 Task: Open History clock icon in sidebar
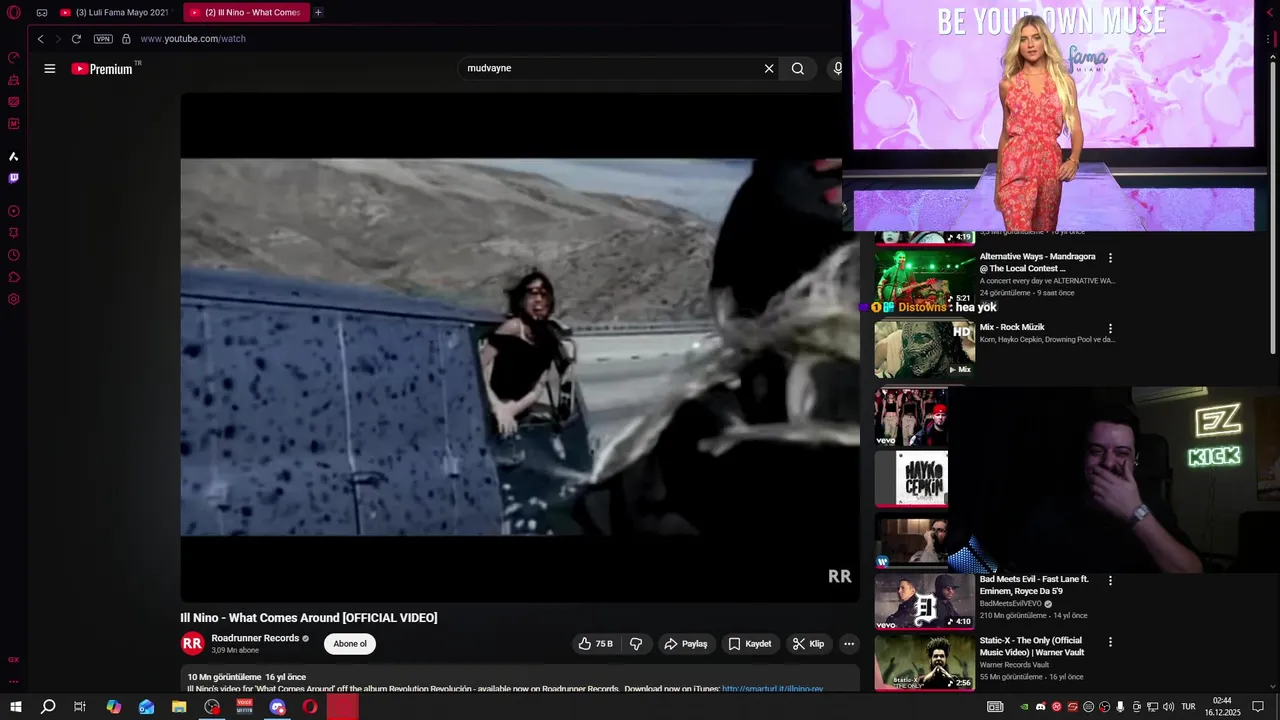[14, 255]
